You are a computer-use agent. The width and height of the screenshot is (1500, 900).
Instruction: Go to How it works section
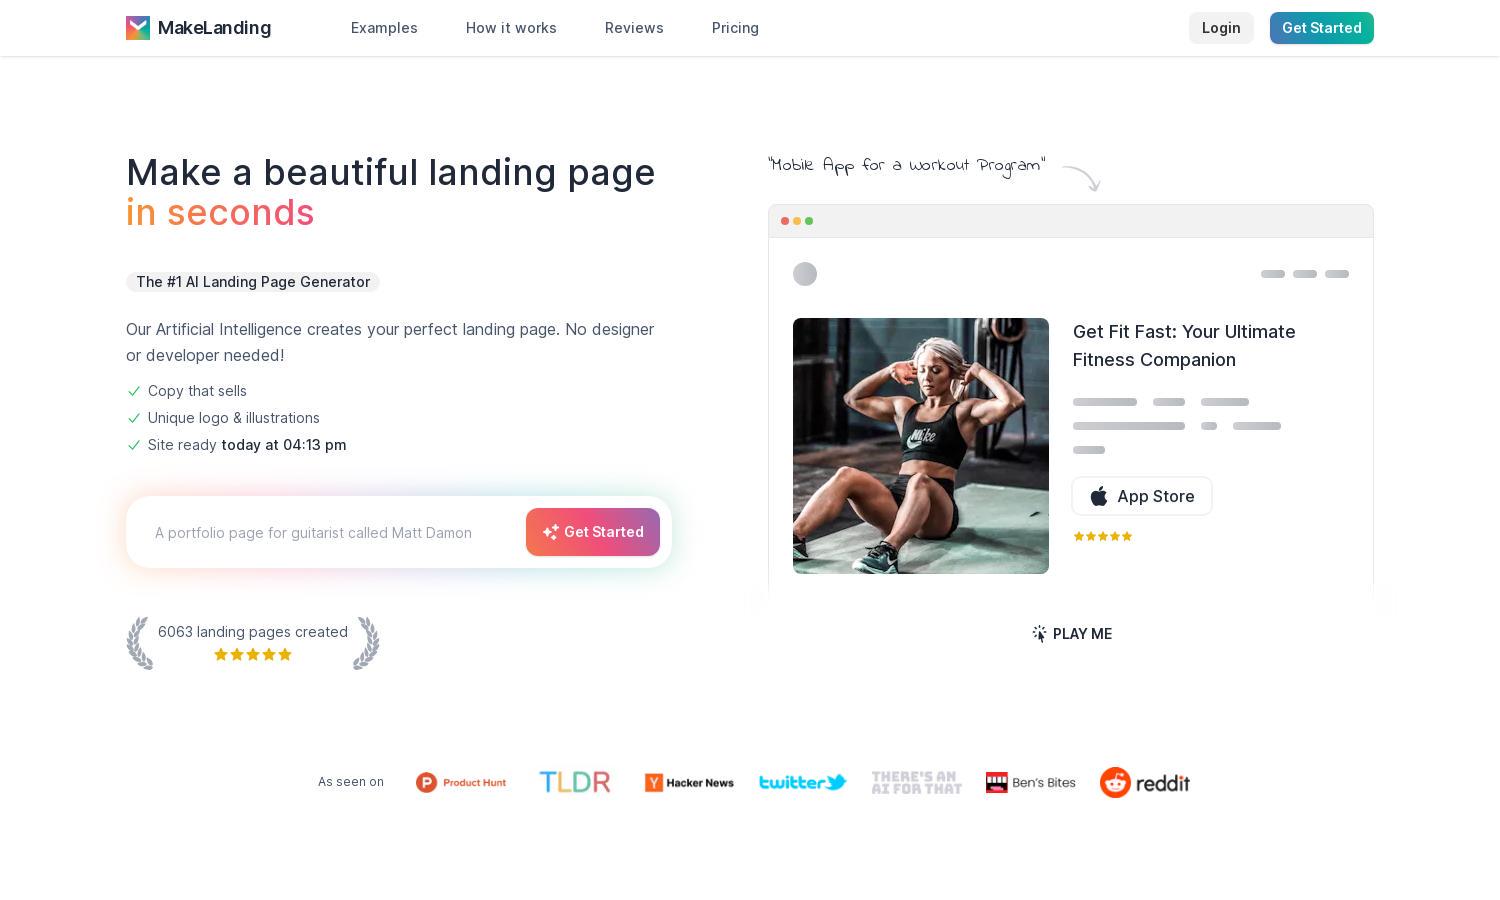click(511, 28)
